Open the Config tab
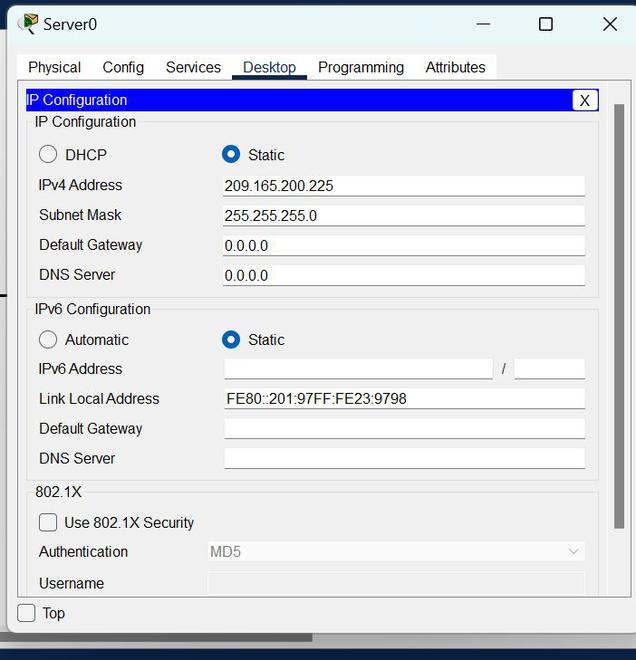The width and height of the screenshot is (636, 660). tap(123, 68)
